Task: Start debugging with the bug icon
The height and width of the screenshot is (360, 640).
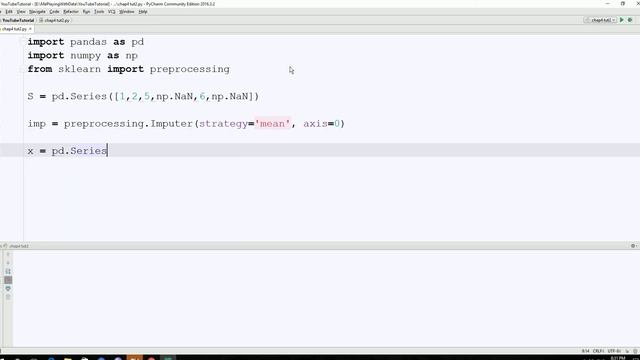Action: tap(630, 20)
